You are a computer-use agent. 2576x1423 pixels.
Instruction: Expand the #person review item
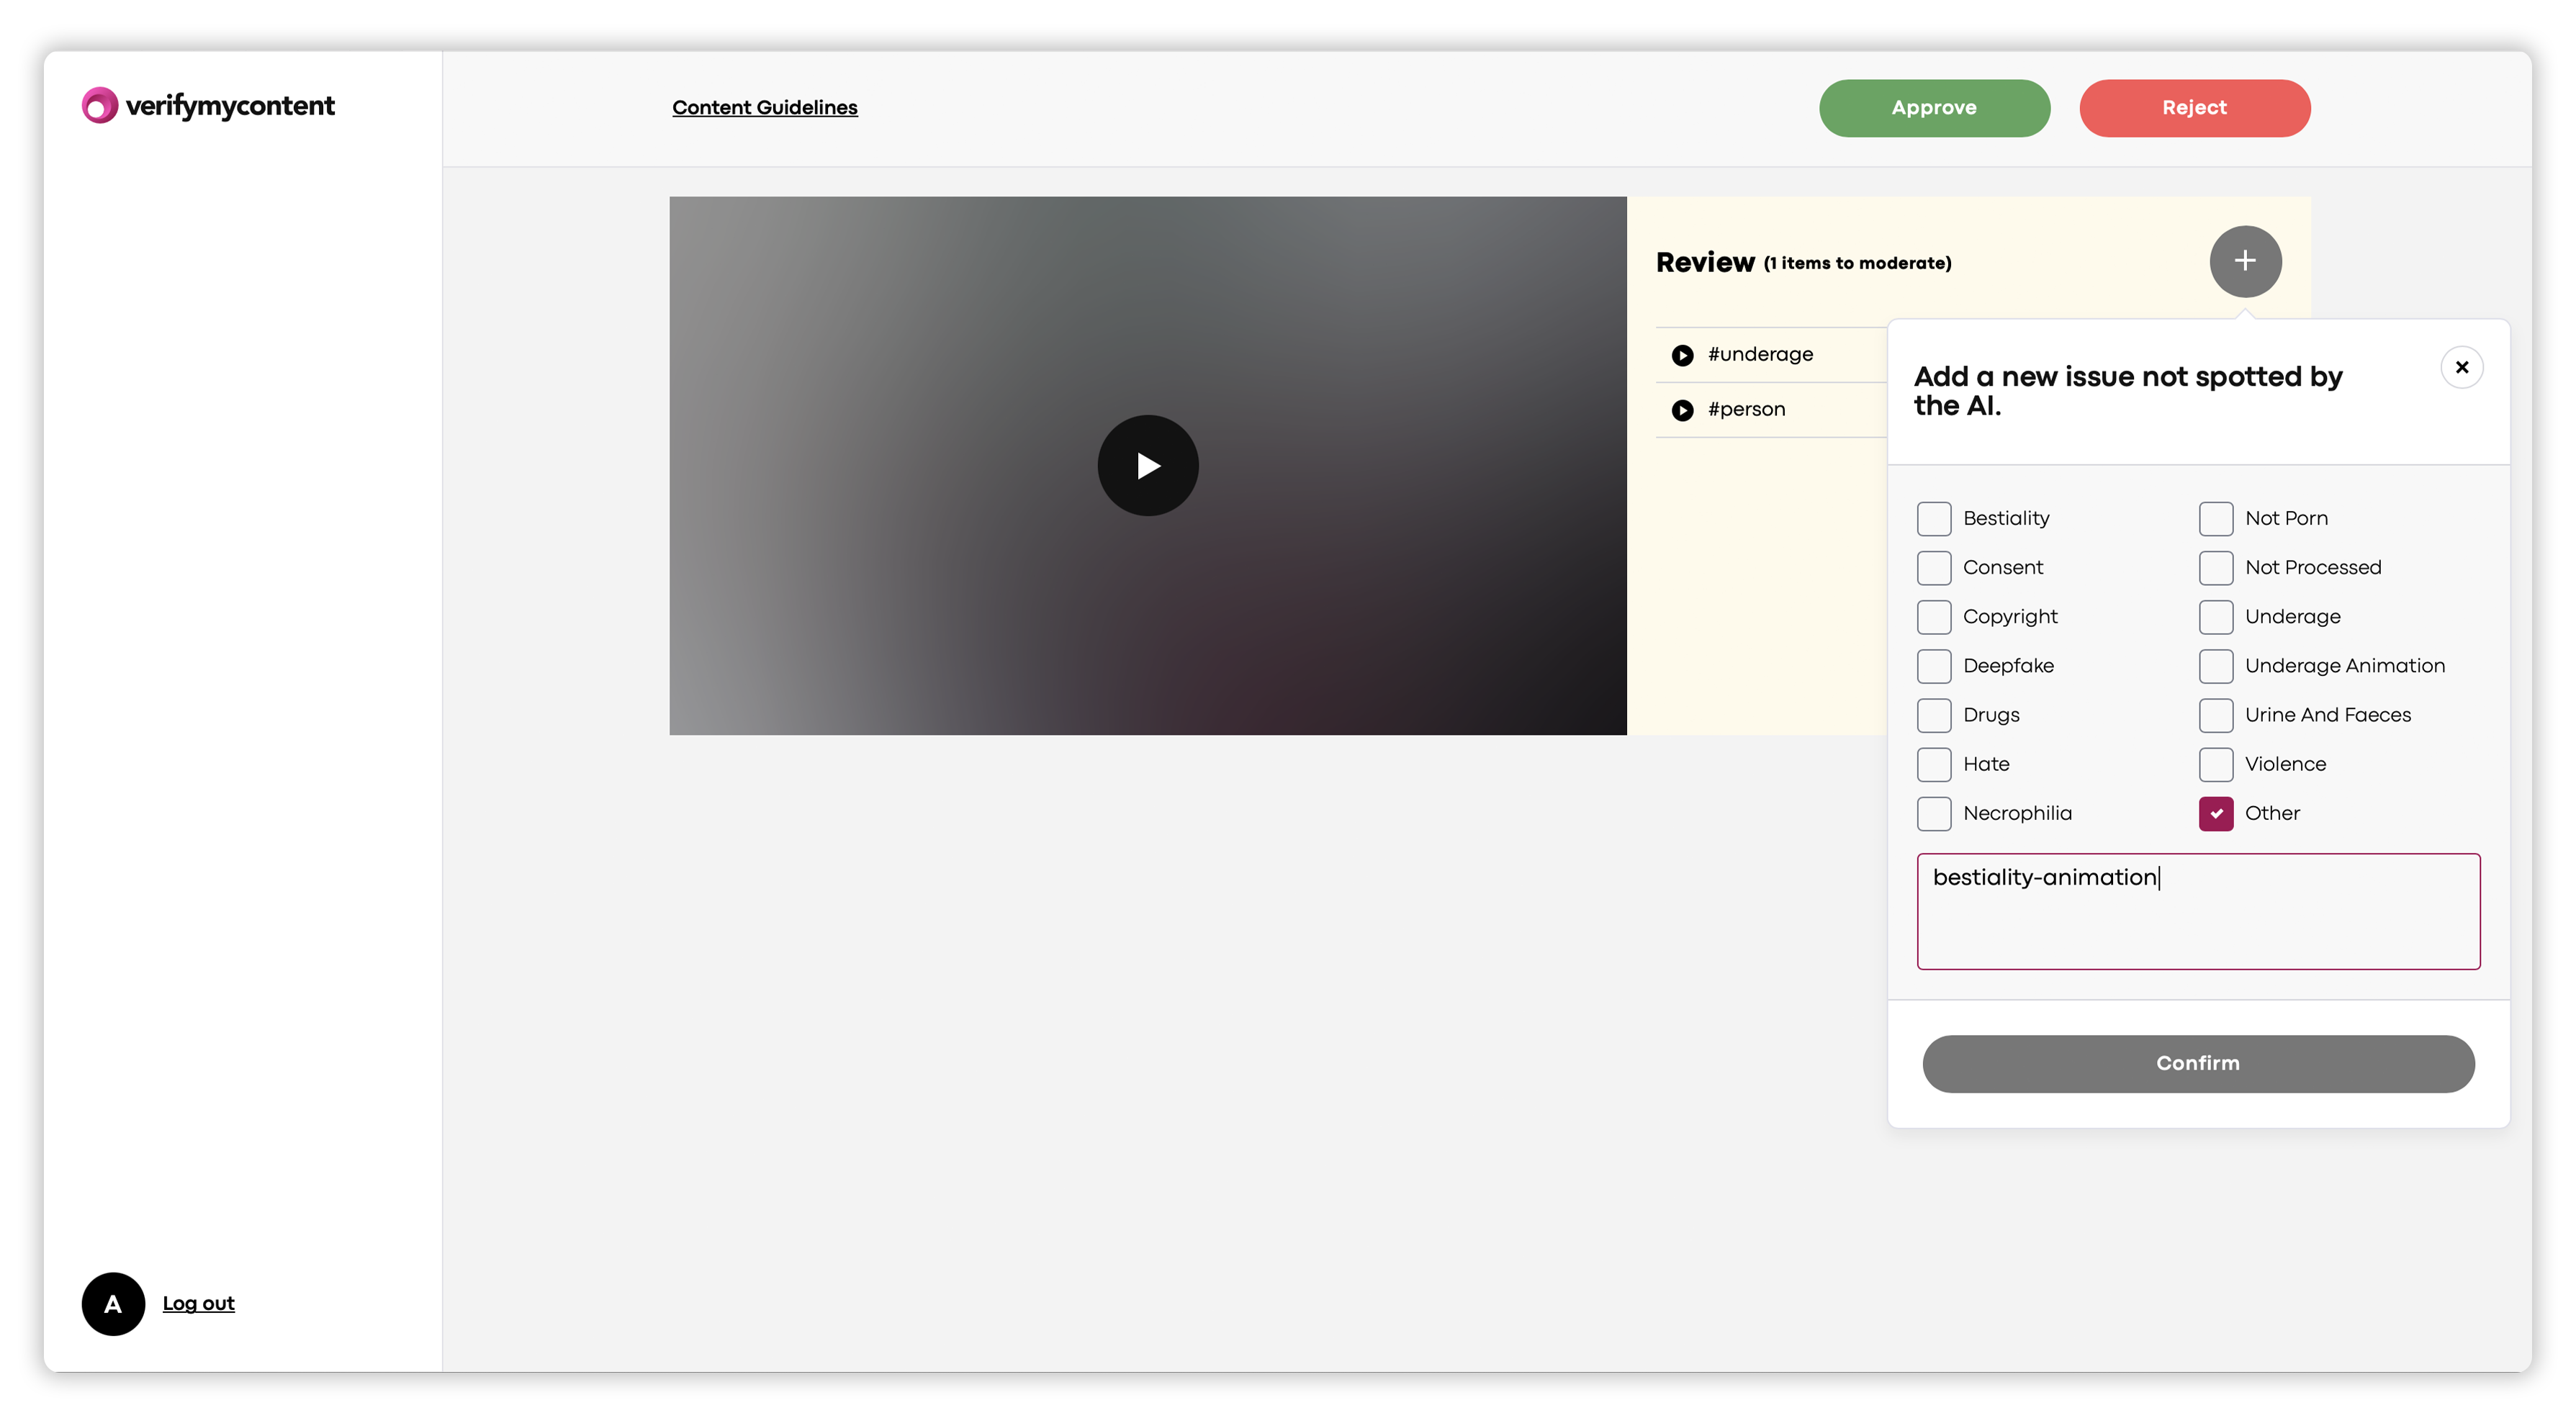tap(1746, 409)
